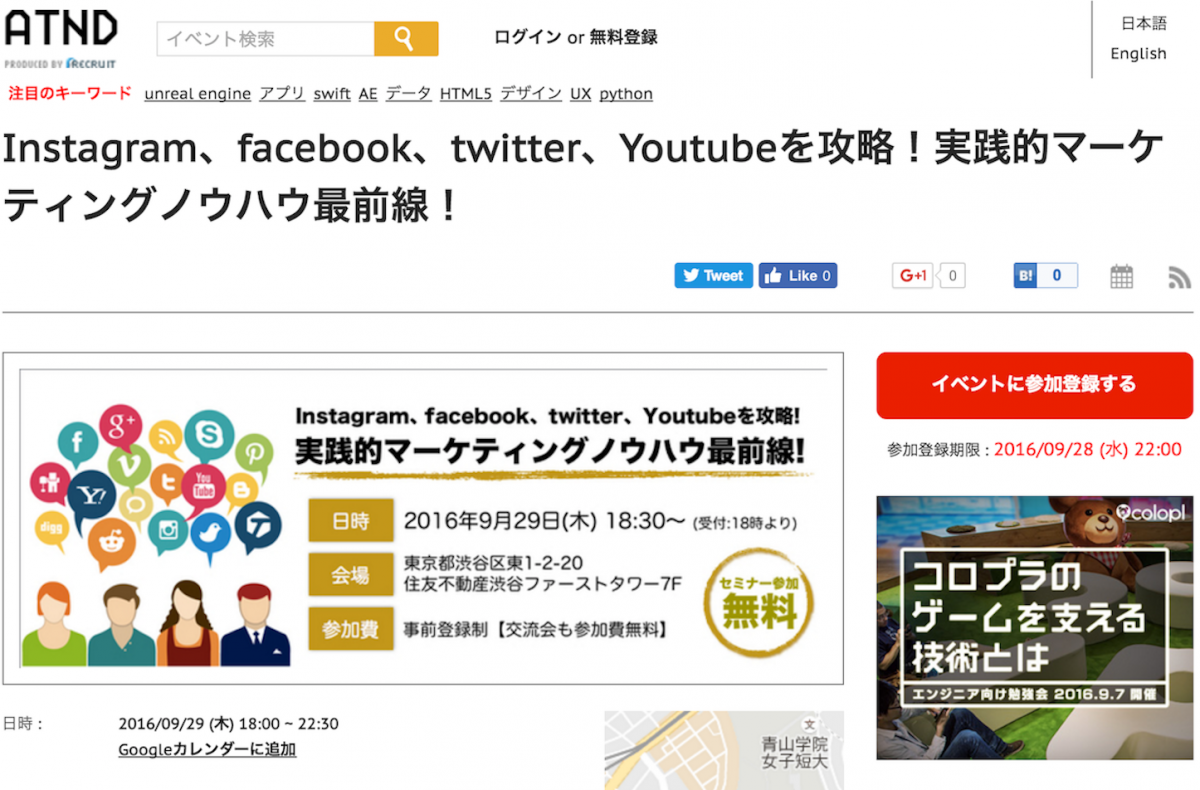
Task: Toggle the G+1 share counter
Action: [x=951, y=275]
